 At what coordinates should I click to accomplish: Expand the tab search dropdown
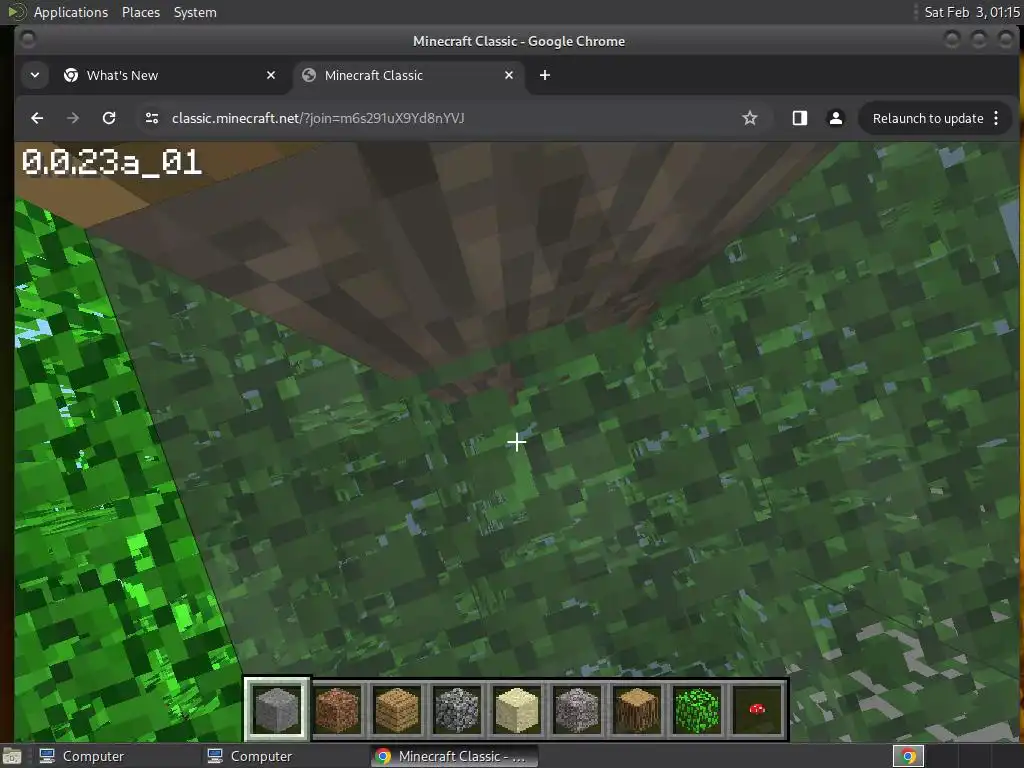[35, 75]
